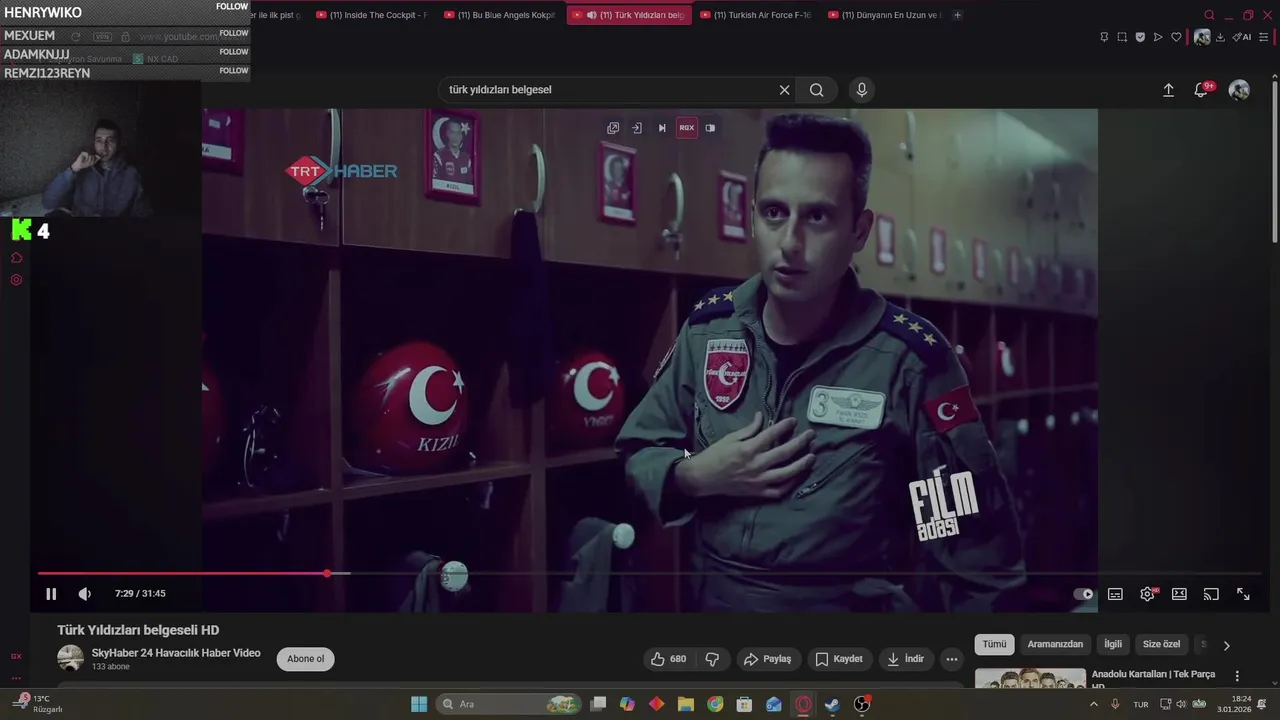Screen dimensions: 1280x720
Task: Open the Windows Start menu
Action: (419, 704)
